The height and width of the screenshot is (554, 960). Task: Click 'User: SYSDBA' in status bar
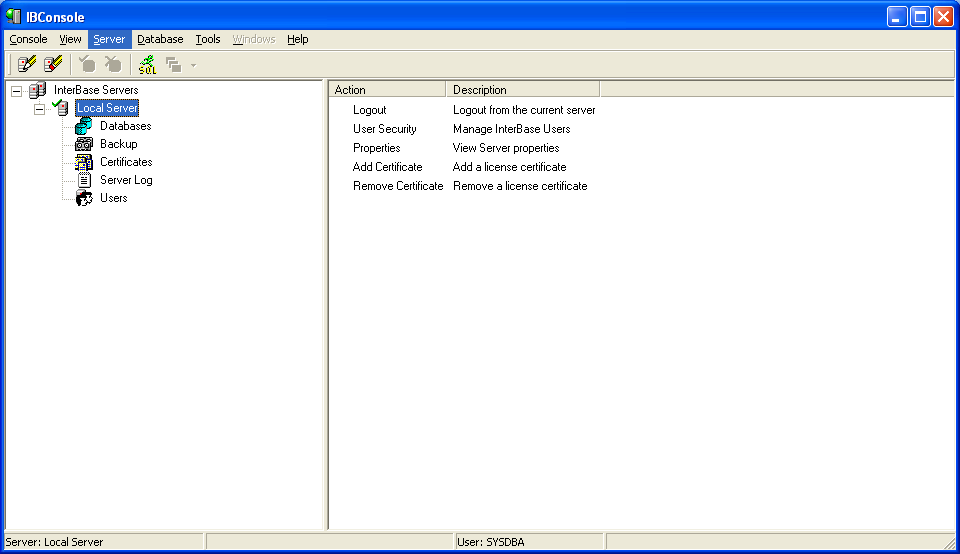coord(490,542)
